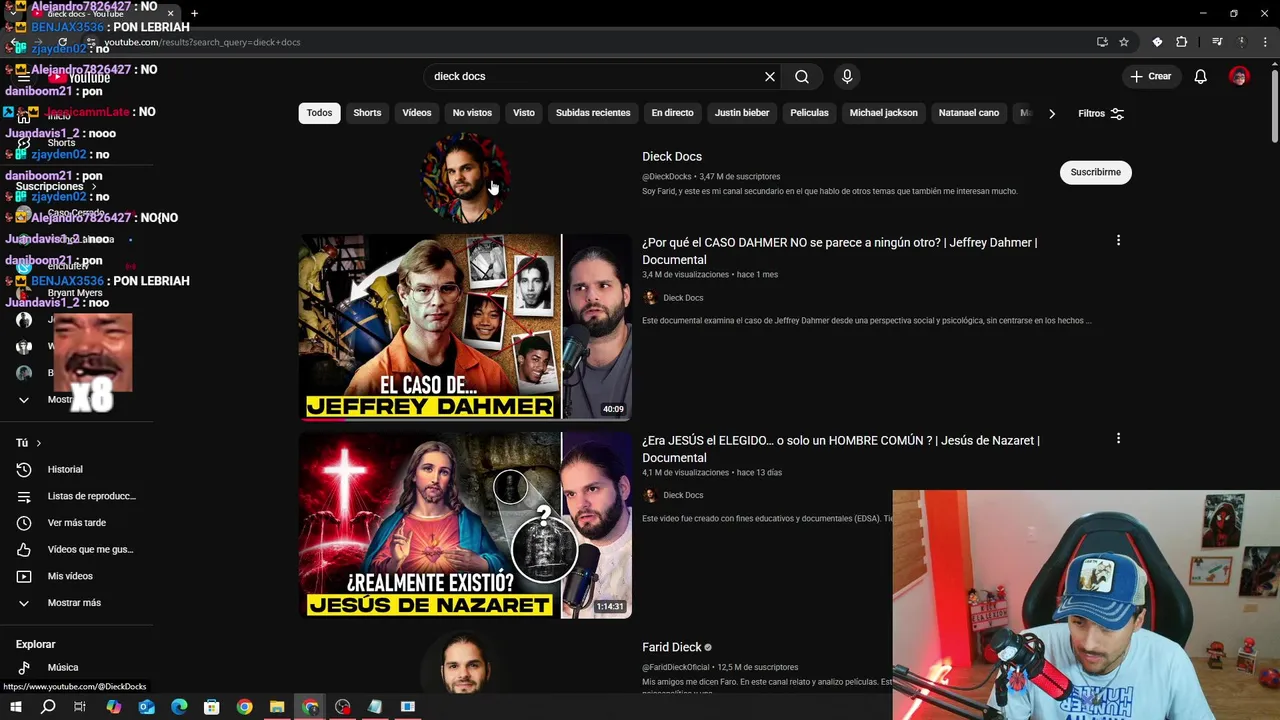Select the Natanael cano chip

969,113
